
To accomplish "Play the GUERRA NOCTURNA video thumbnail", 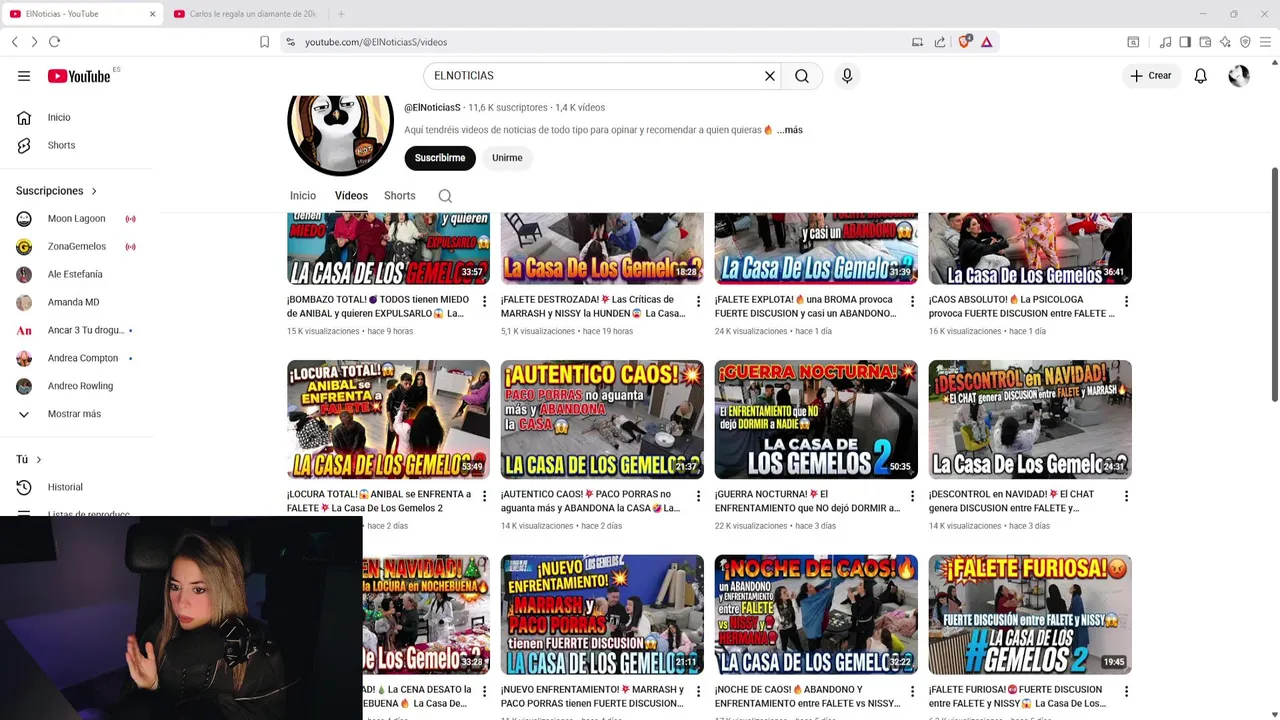I will pyautogui.click(x=816, y=419).
